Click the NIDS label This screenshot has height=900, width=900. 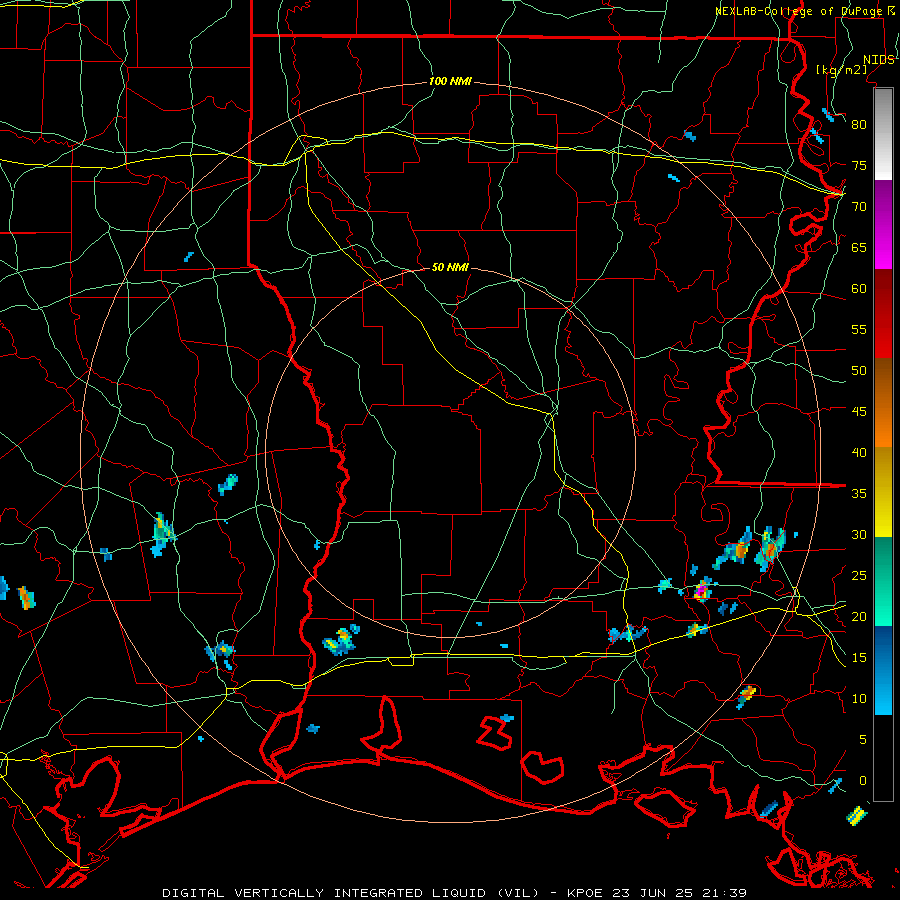click(x=879, y=60)
